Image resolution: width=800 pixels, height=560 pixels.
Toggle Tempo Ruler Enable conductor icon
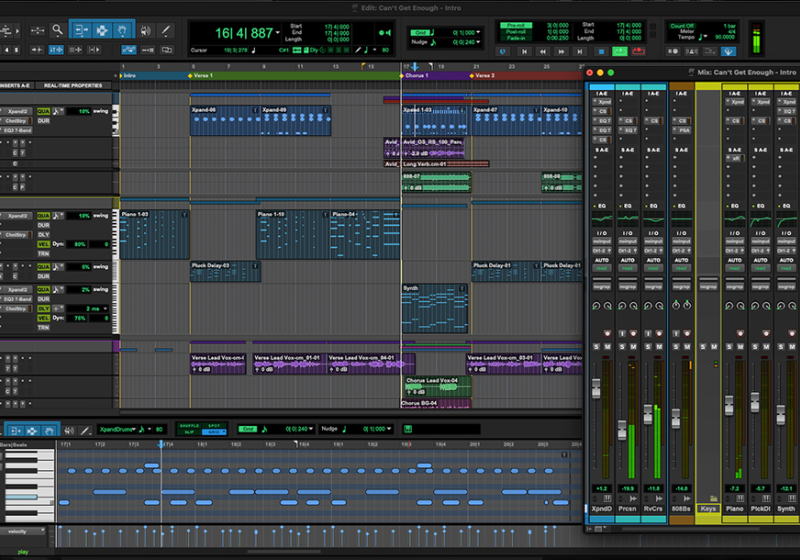[x=728, y=52]
